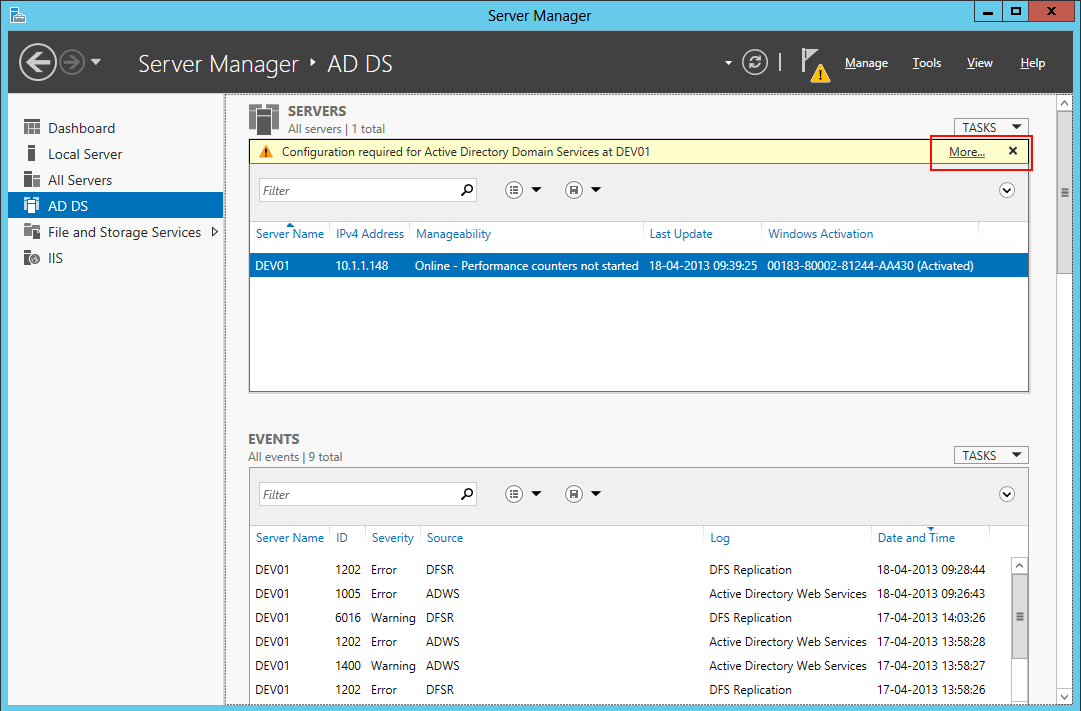Click the back navigation arrow button
Screen dimensions: 1081x711
coord(38,63)
